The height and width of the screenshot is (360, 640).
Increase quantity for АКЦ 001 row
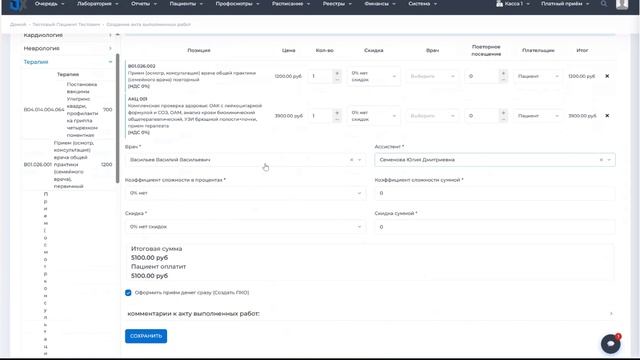(337, 113)
